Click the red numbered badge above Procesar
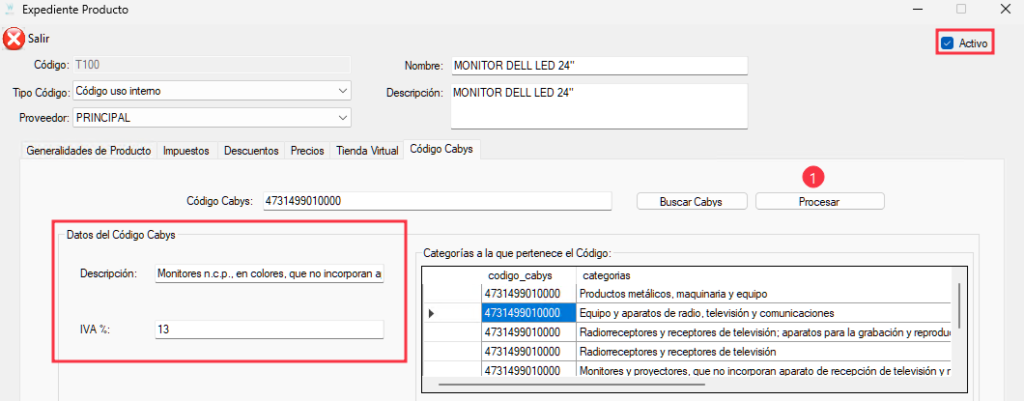1024x401 pixels. [x=814, y=177]
